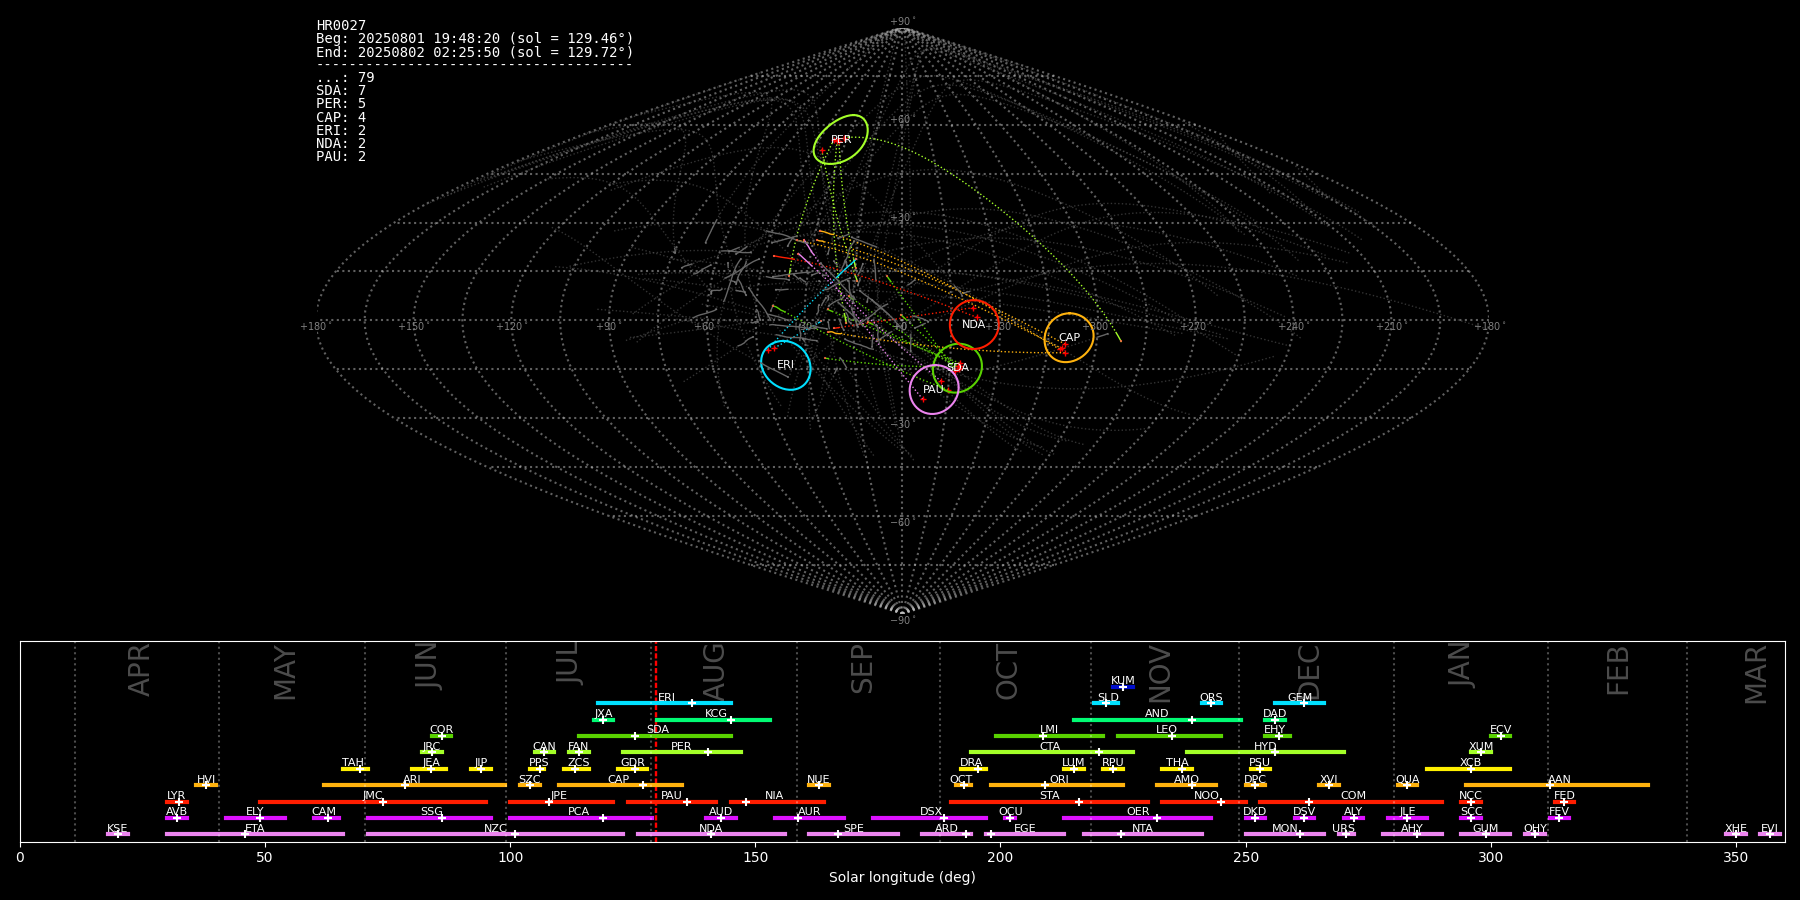Click the KUM shower bar in timeline
Screen dimensions: 1800x900
1123,687
